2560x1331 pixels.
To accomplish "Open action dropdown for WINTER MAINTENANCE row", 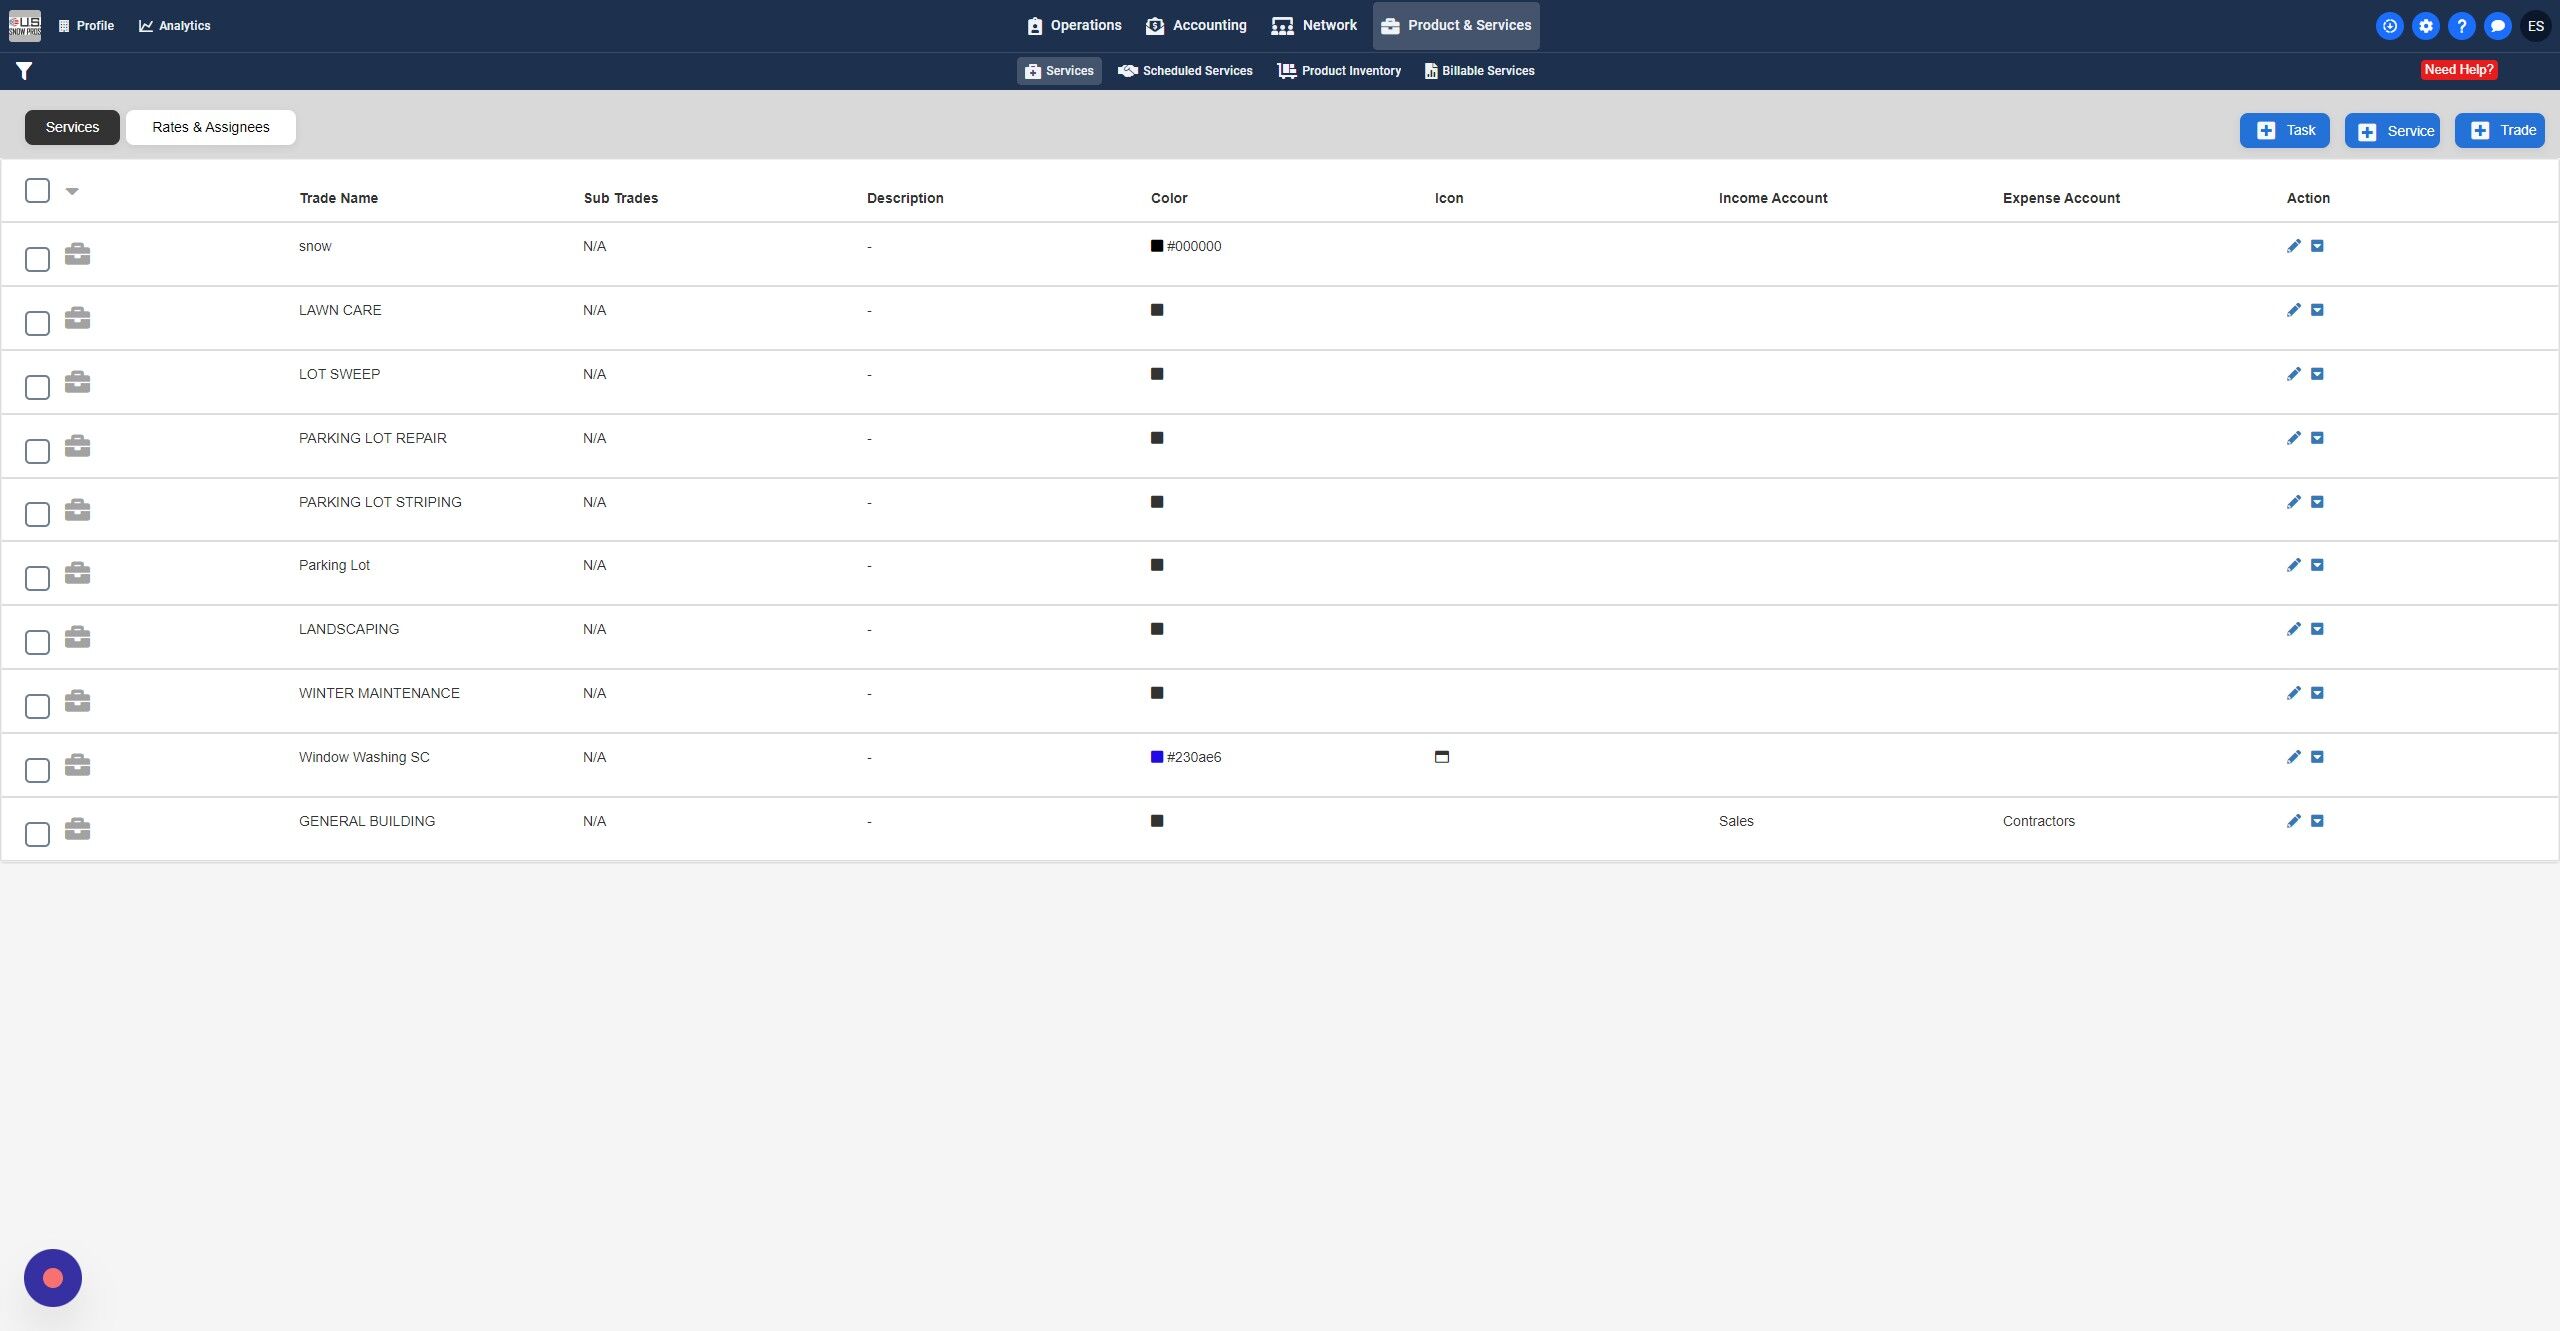I will (2317, 693).
